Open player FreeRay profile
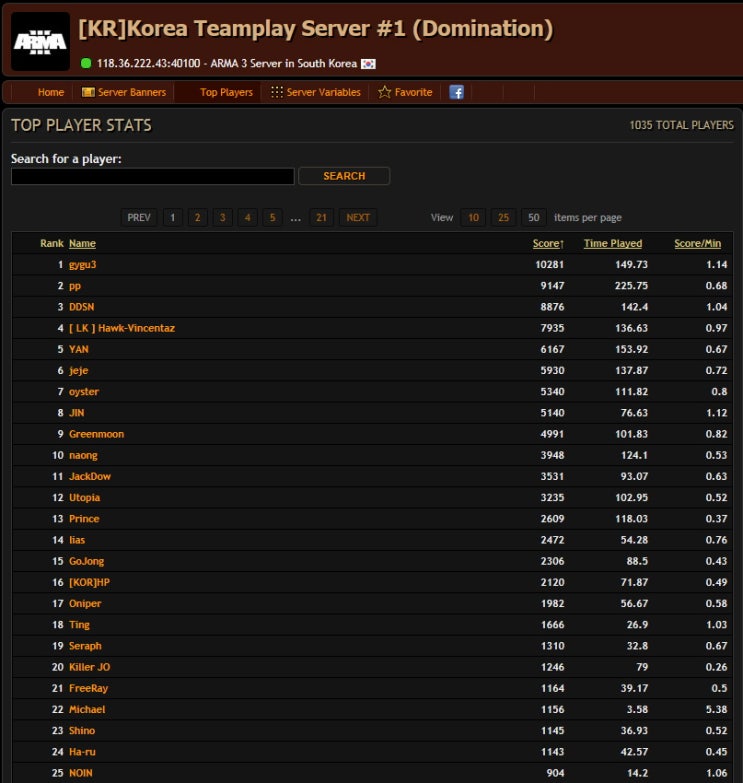 88,688
